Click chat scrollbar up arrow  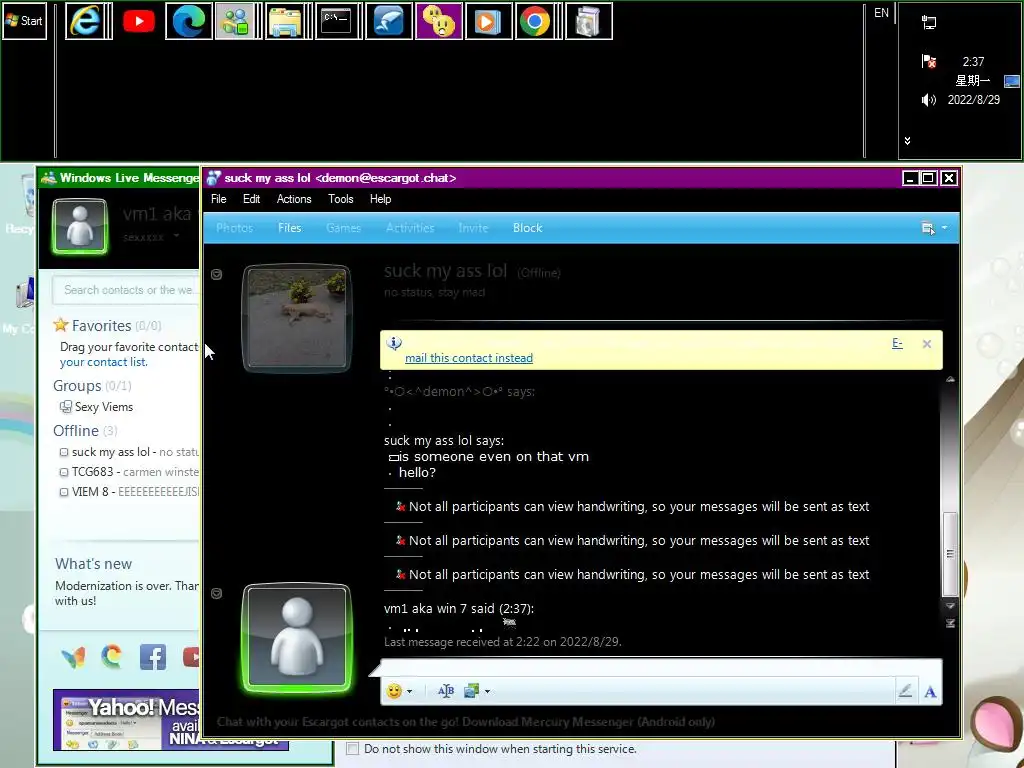(x=950, y=379)
